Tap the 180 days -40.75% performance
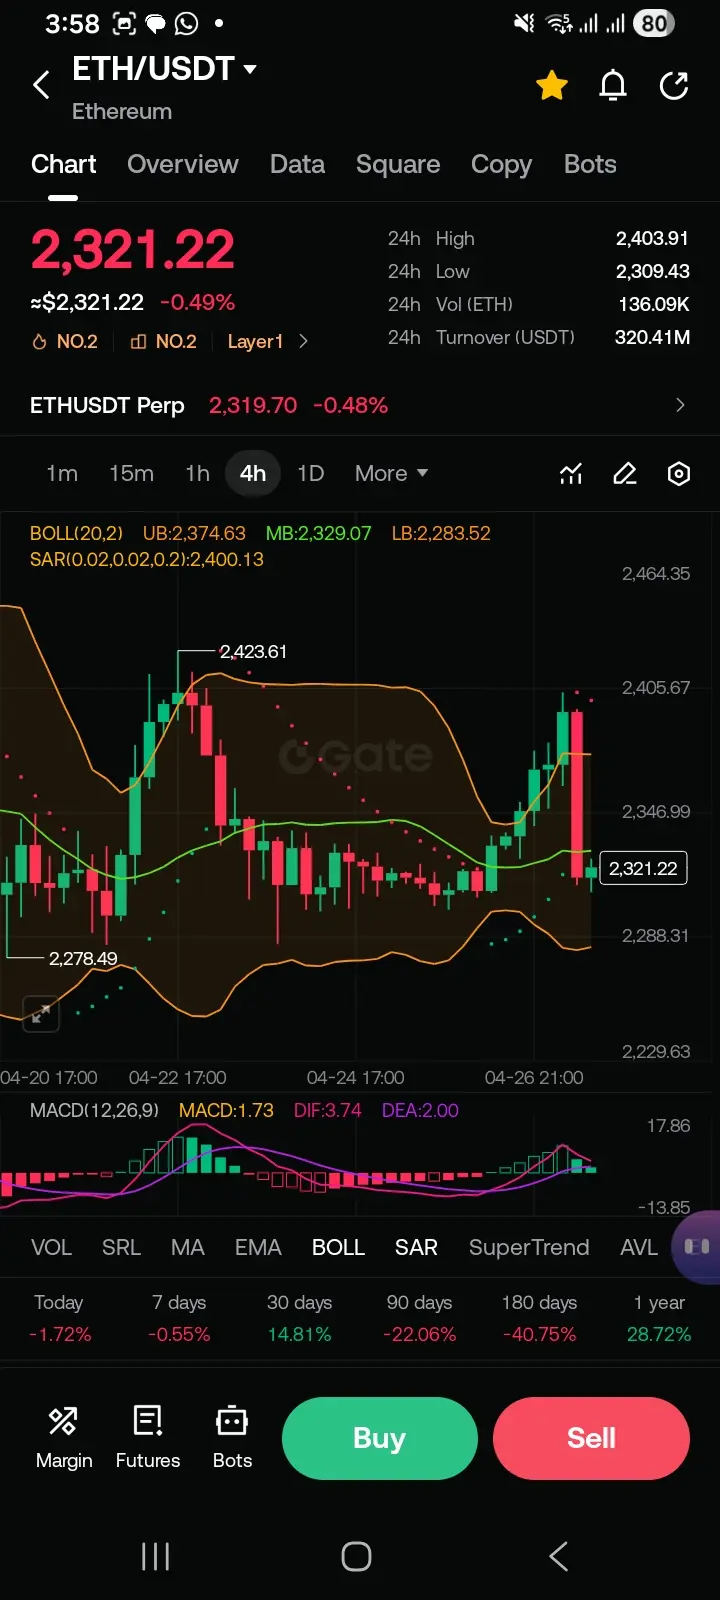The image size is (720, 1600). tap(539, 1318)
